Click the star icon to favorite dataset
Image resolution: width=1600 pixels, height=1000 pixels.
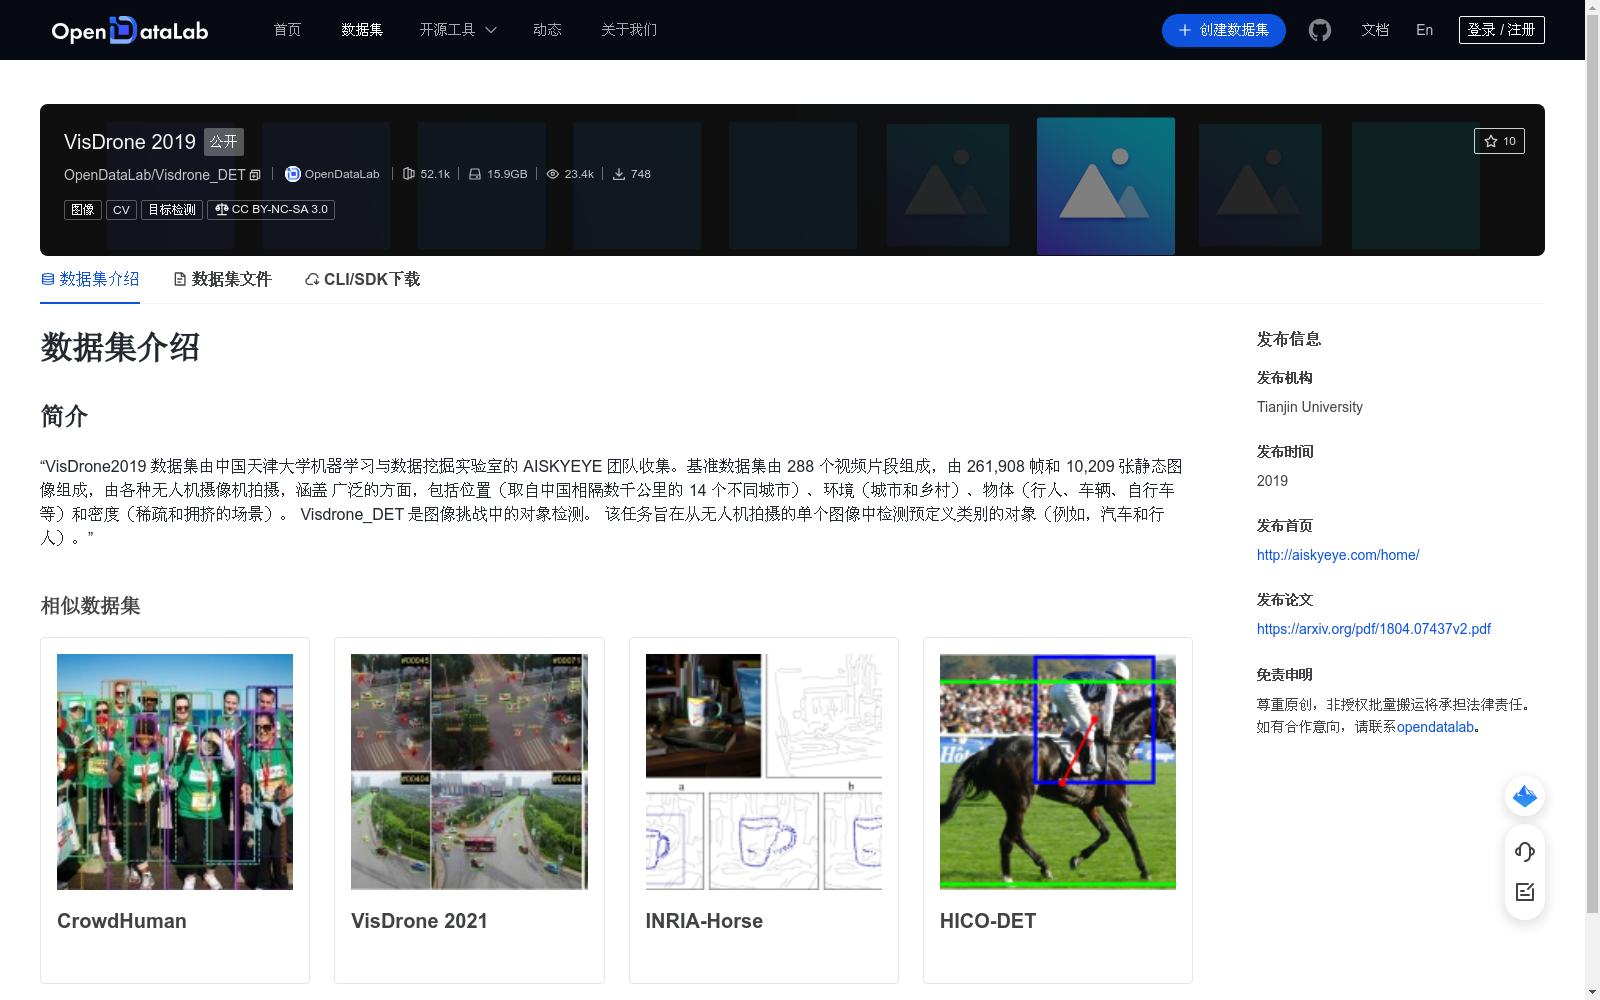[x=1491, y=141]
